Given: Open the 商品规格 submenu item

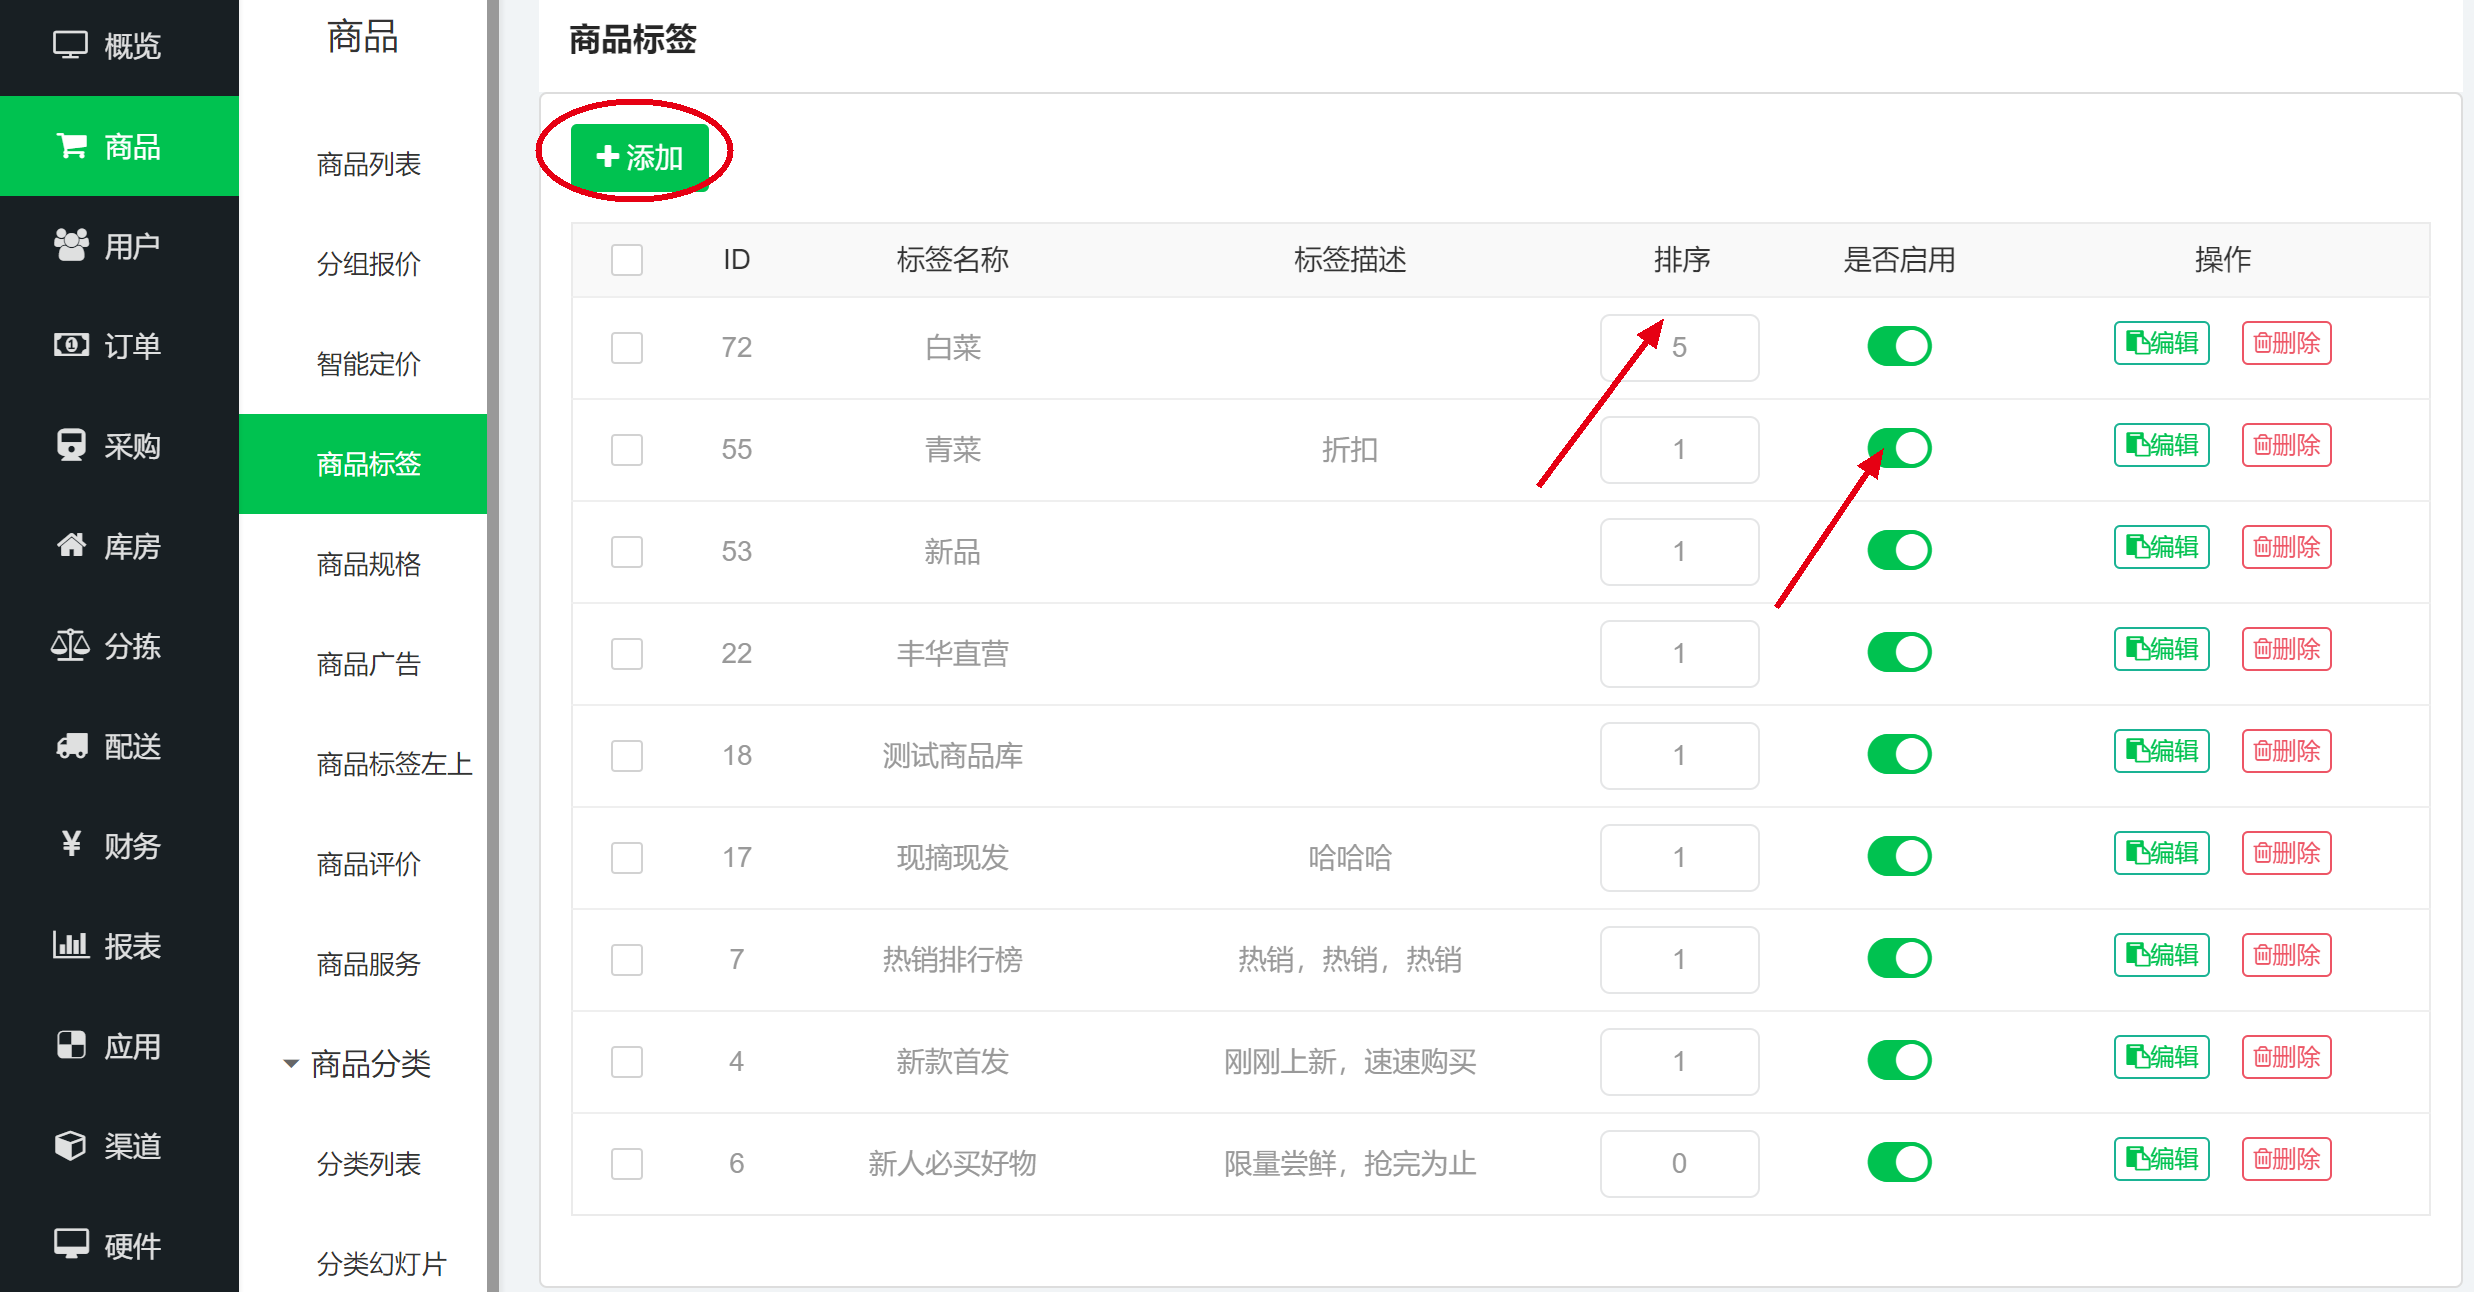Looking at the screenshot, I should [x=368, y=565].
